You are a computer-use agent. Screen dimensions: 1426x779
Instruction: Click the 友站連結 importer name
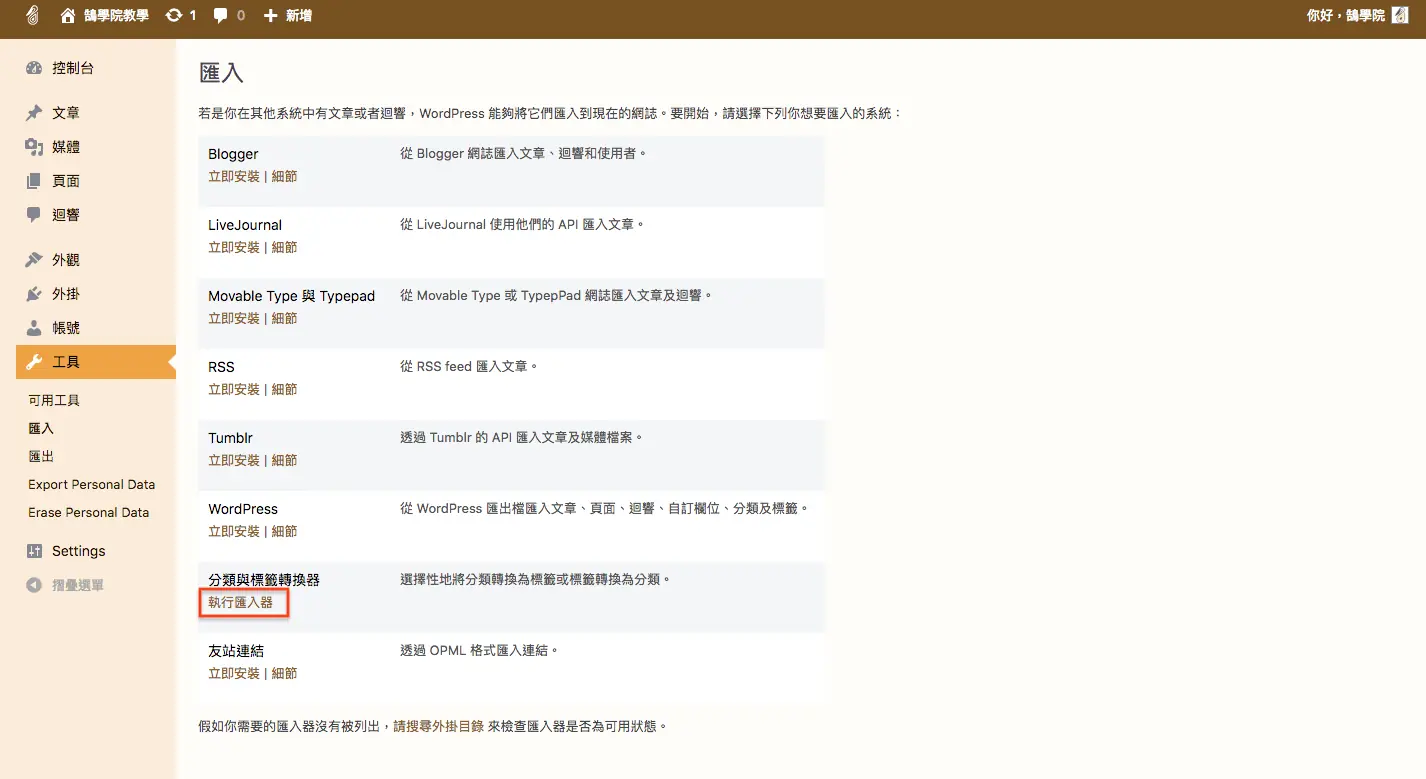pyautogui.click(x=236, y=651)
